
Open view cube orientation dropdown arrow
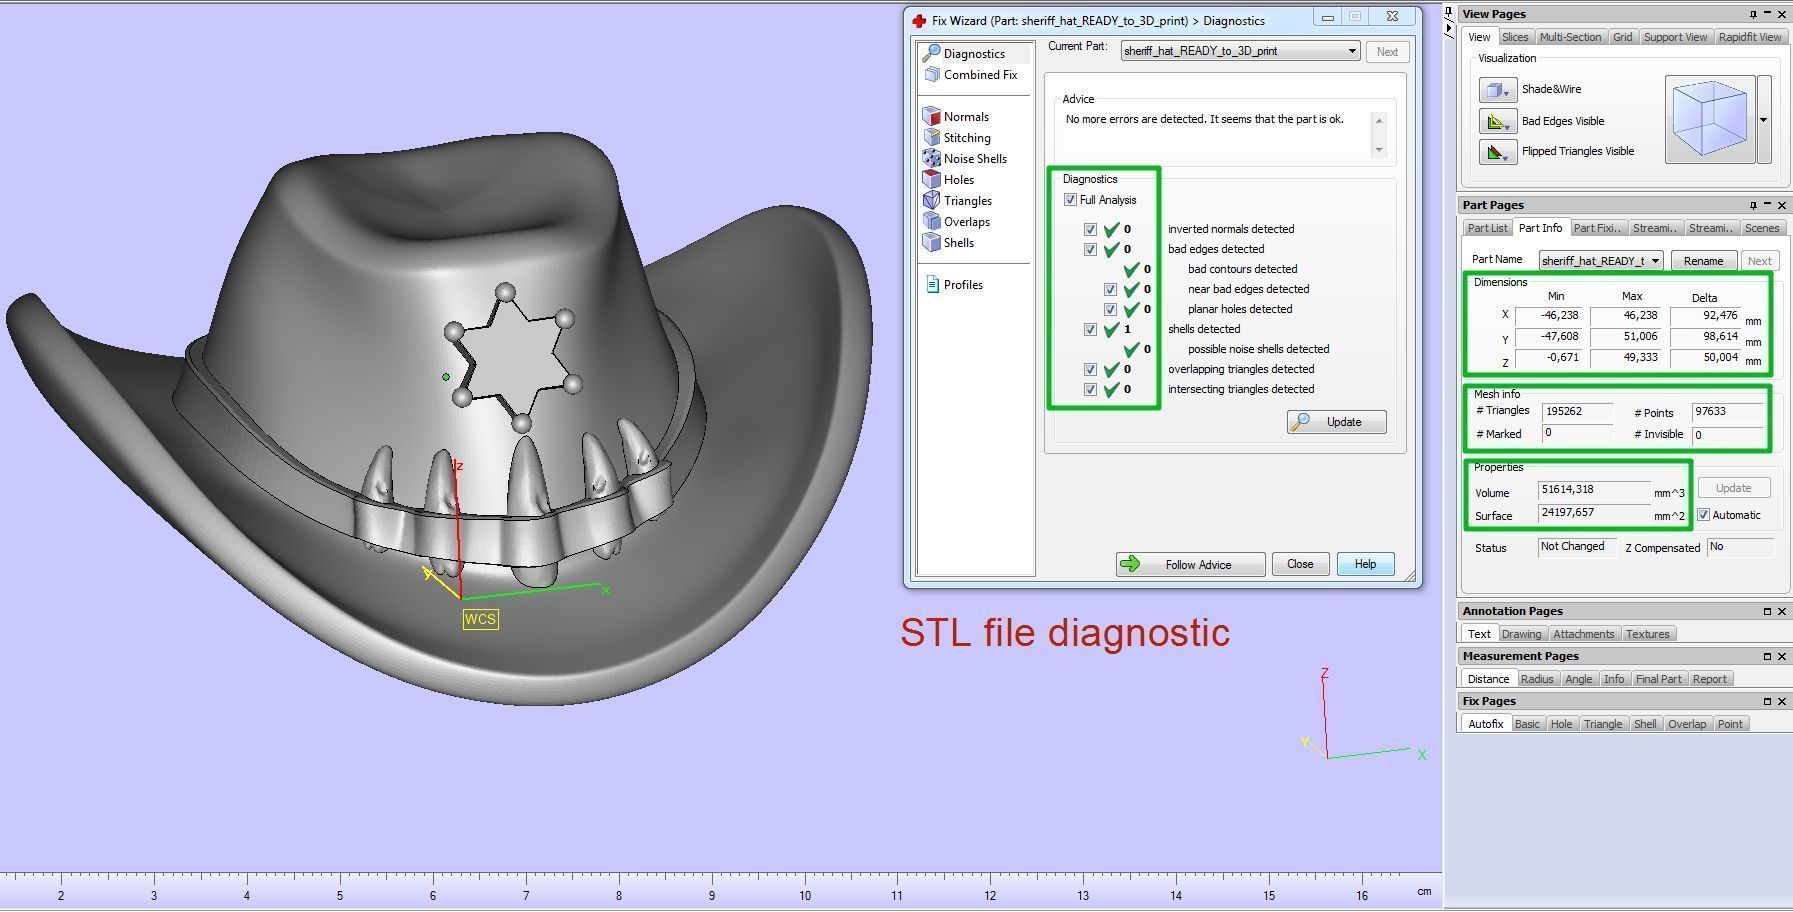[x=1764, y=119]
